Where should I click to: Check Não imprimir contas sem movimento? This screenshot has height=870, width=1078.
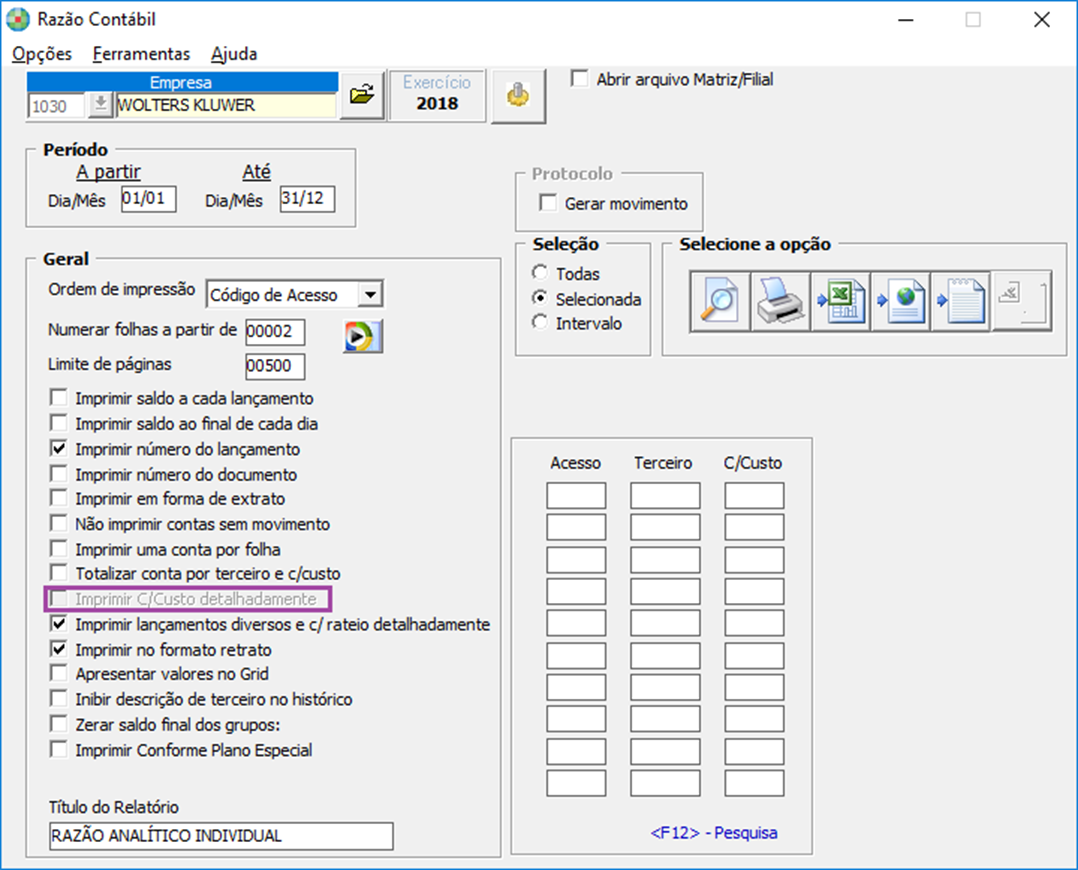(x=59, y=523)
